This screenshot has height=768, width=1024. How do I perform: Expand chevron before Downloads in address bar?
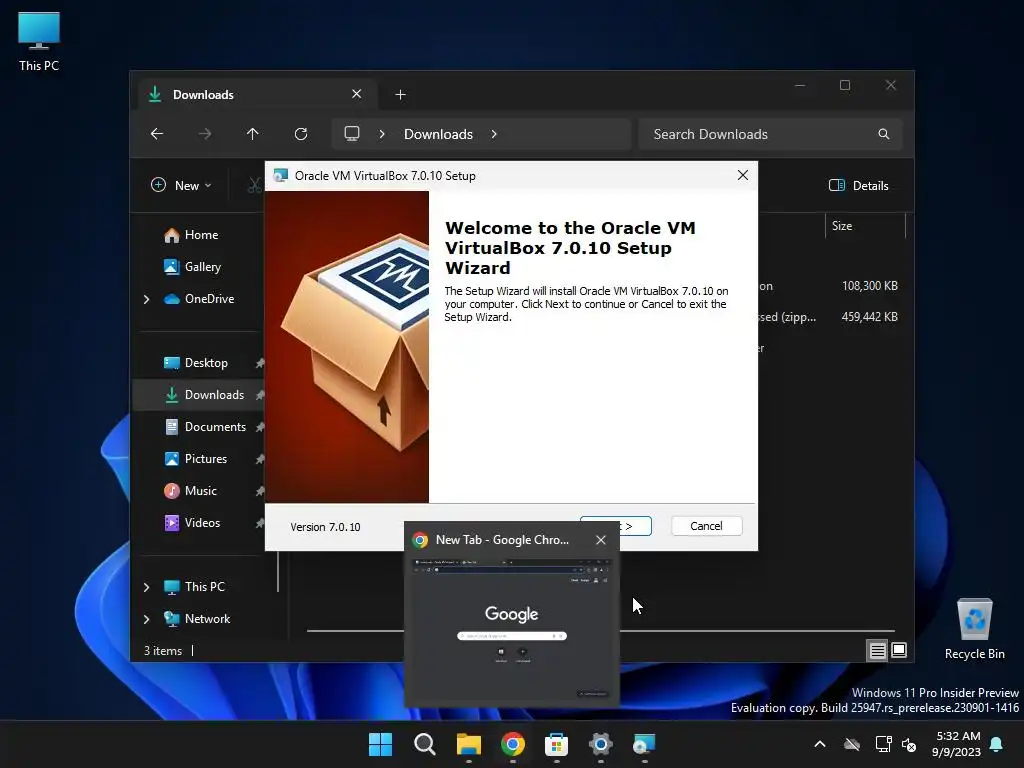[x=382, y=134]
